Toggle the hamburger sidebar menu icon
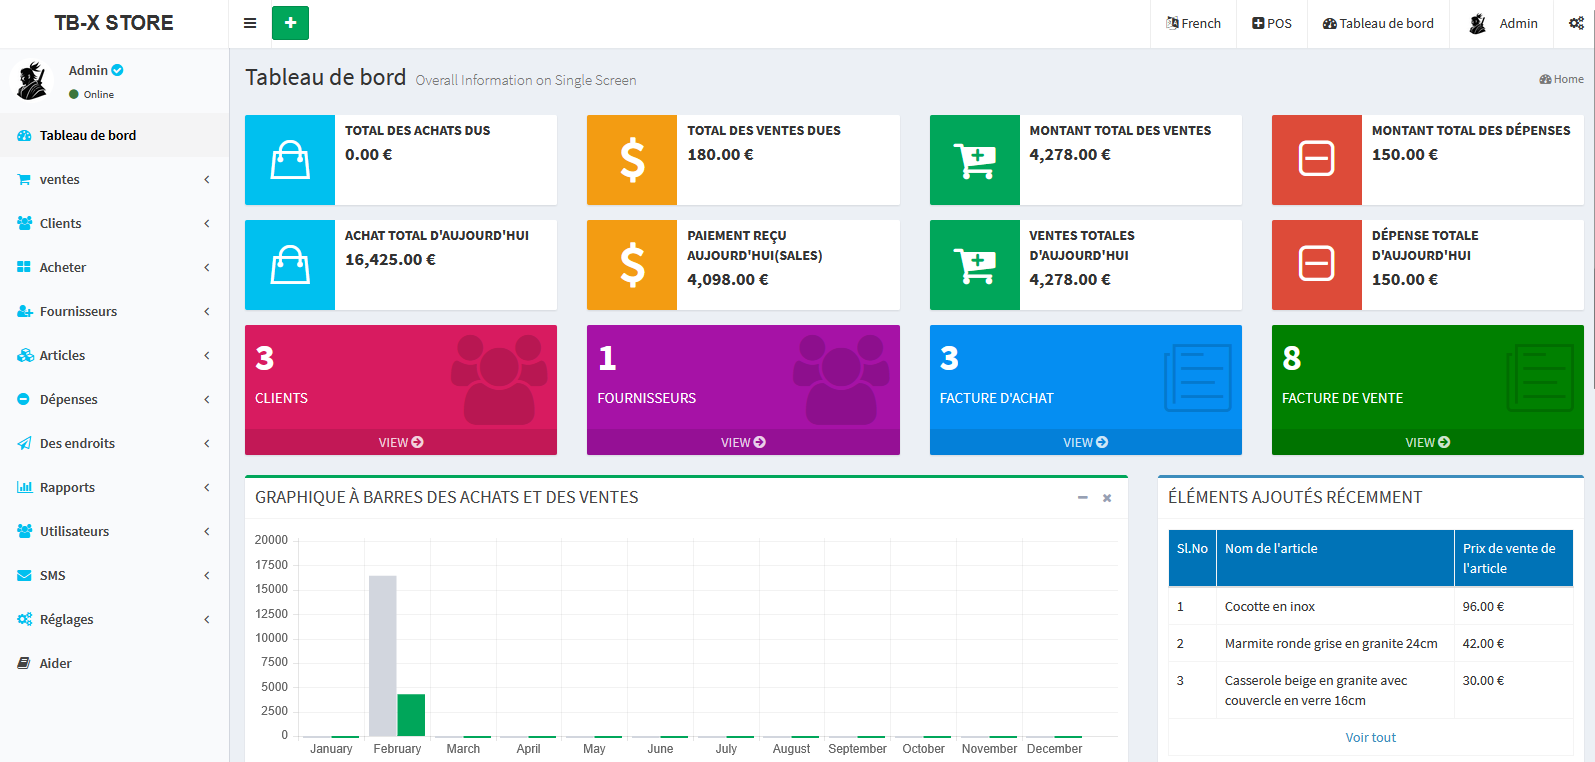This screenshot has height=762, width=1595. (250, 23)
